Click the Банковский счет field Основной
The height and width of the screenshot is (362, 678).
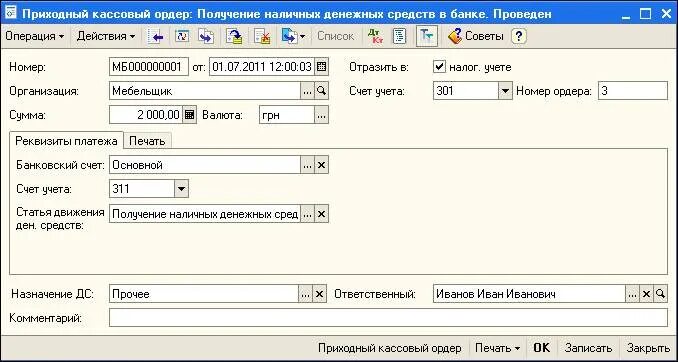click(205, 165)
